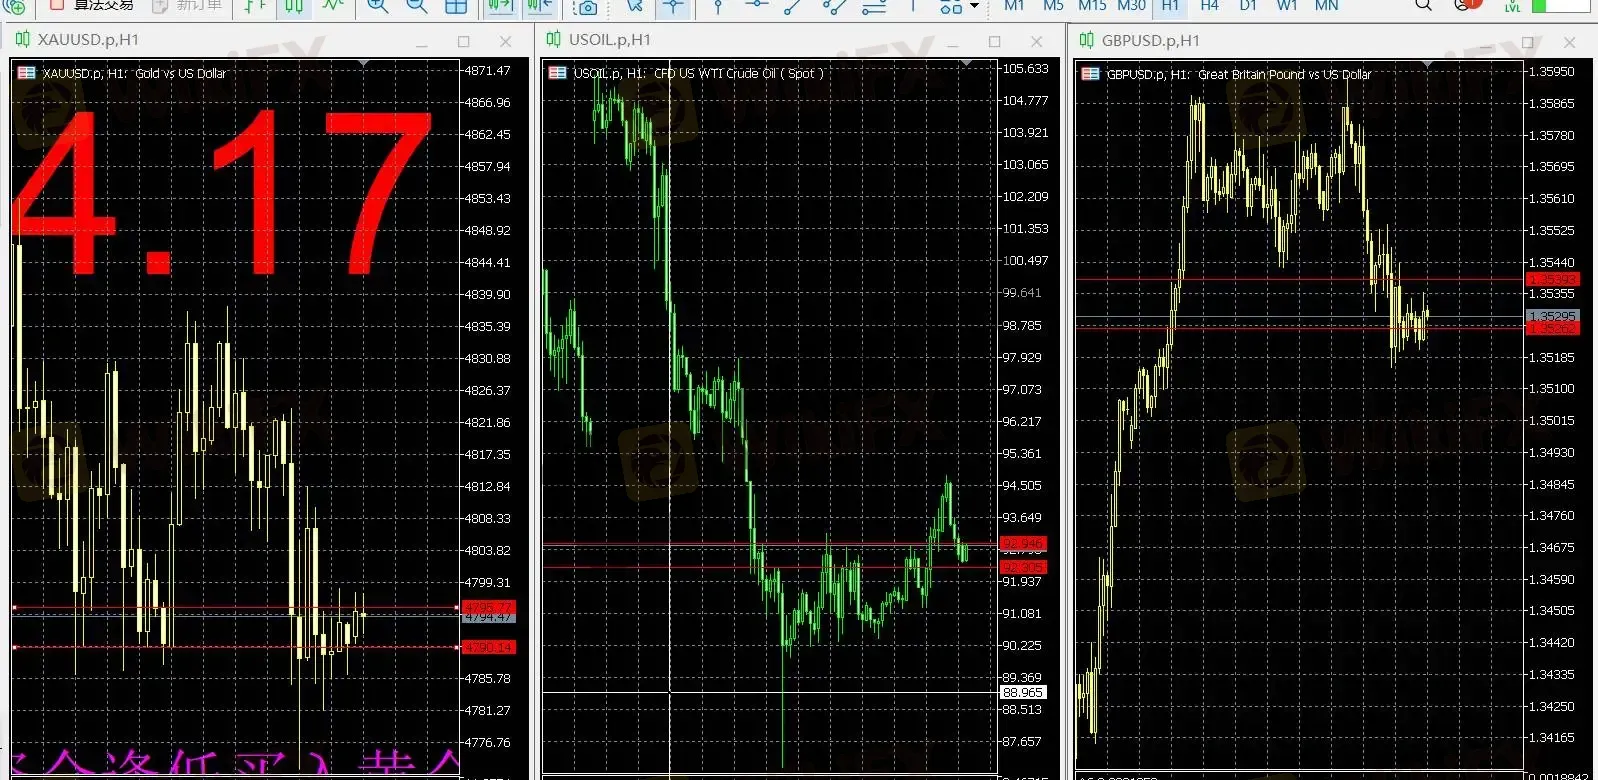Toggle chart auto-scroll to latest bar
The width and height of the screenshot is (1598, 780).
(x=500, y=6)
